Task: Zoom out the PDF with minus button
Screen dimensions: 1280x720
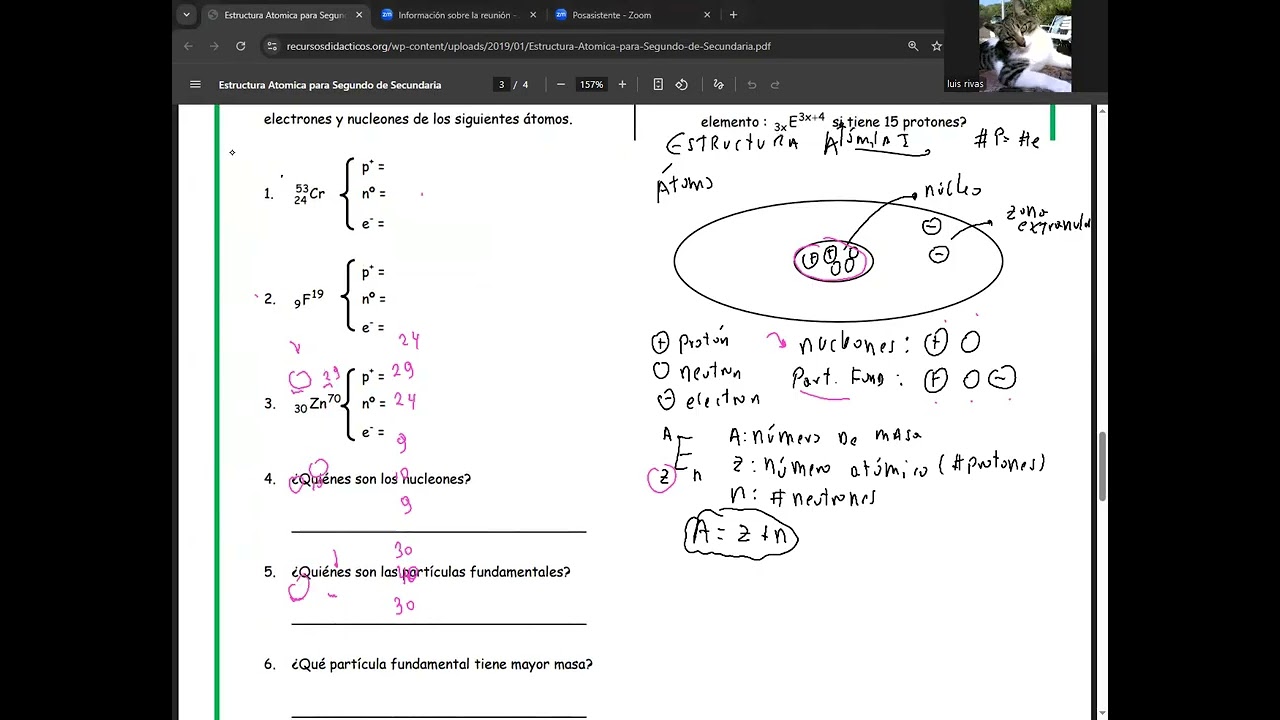Action: coord(561,85)
